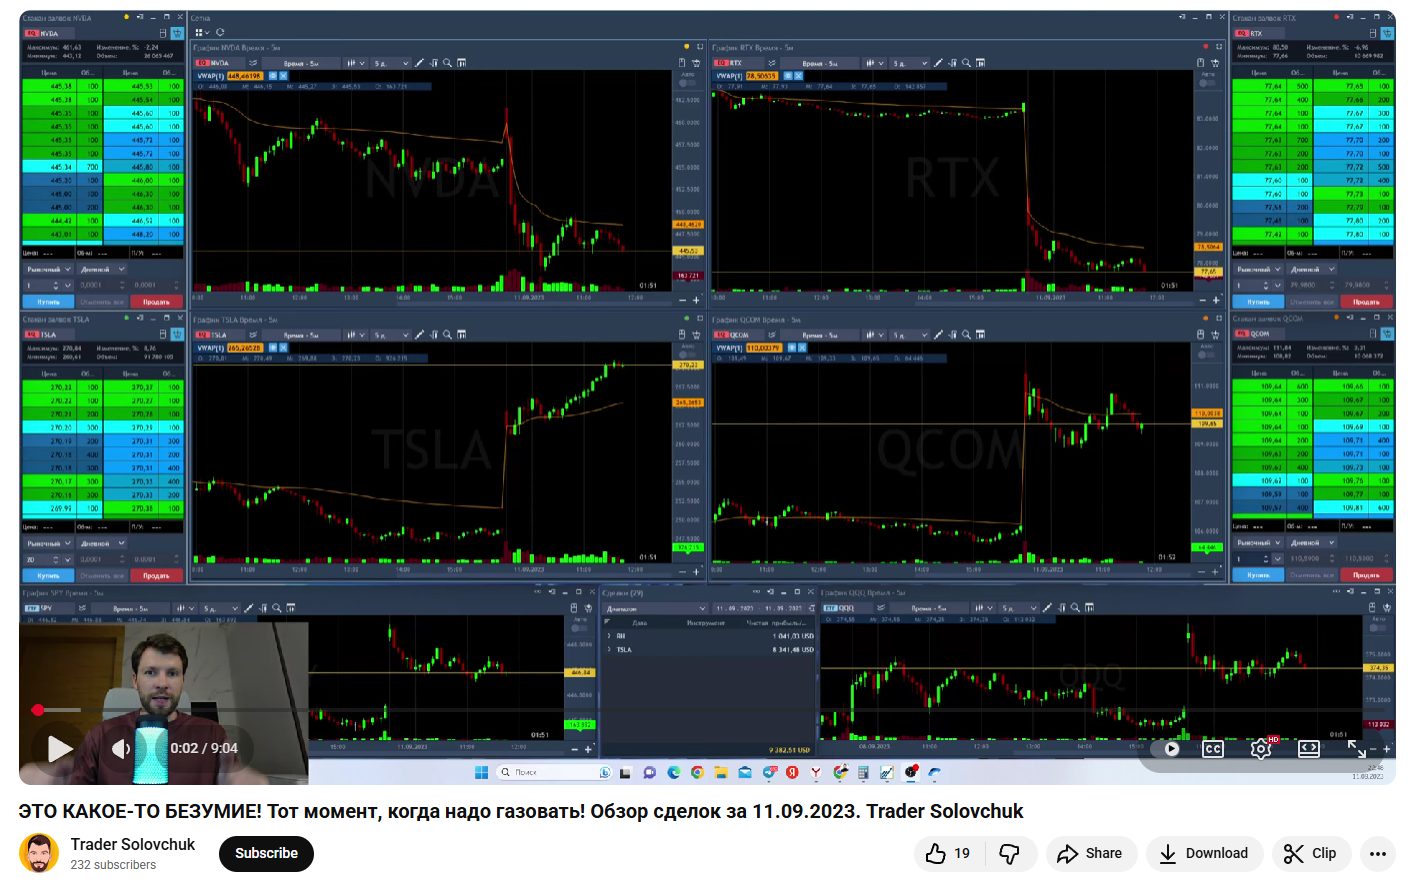Click the magnifier icon on the SPY chart

point(277,608)
